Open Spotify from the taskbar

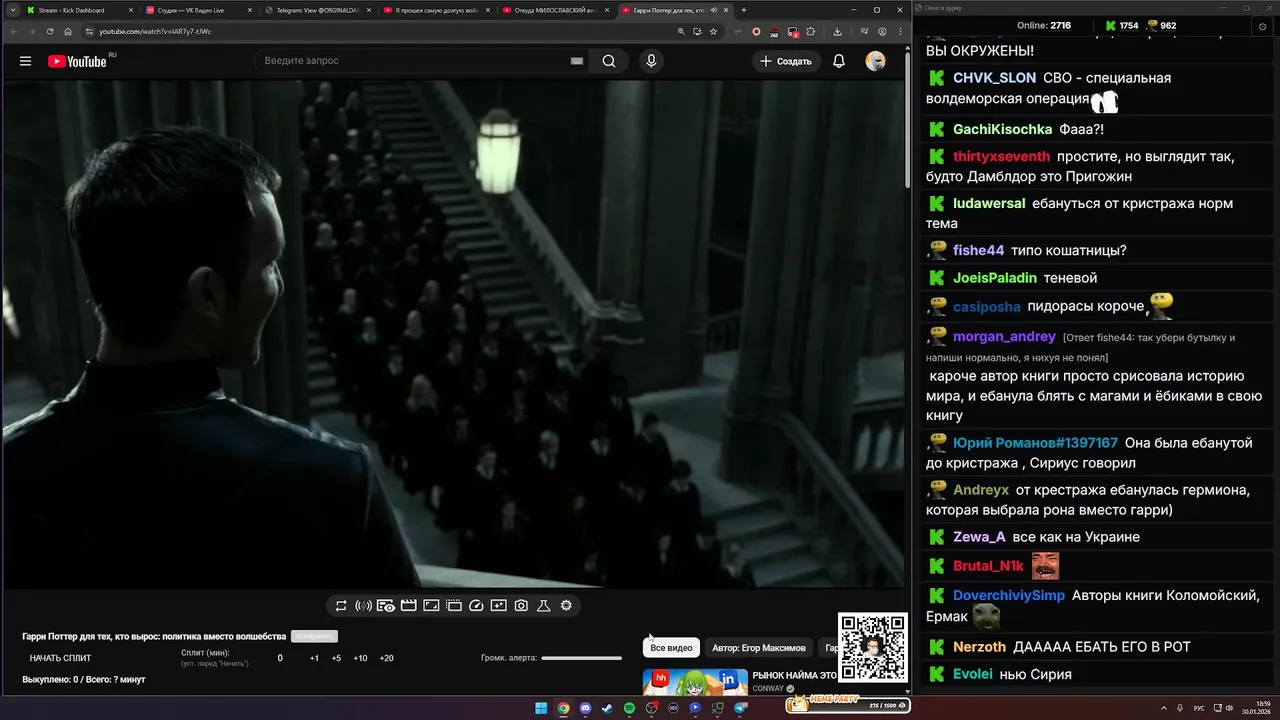629,708
